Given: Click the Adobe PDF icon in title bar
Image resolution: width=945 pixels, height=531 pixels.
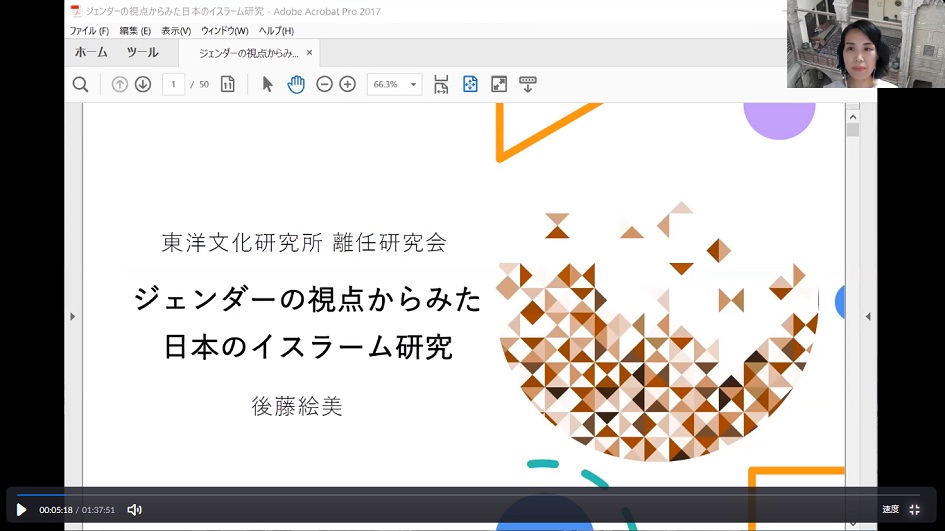Looking at the screenshot, I should tap(76, 11).
